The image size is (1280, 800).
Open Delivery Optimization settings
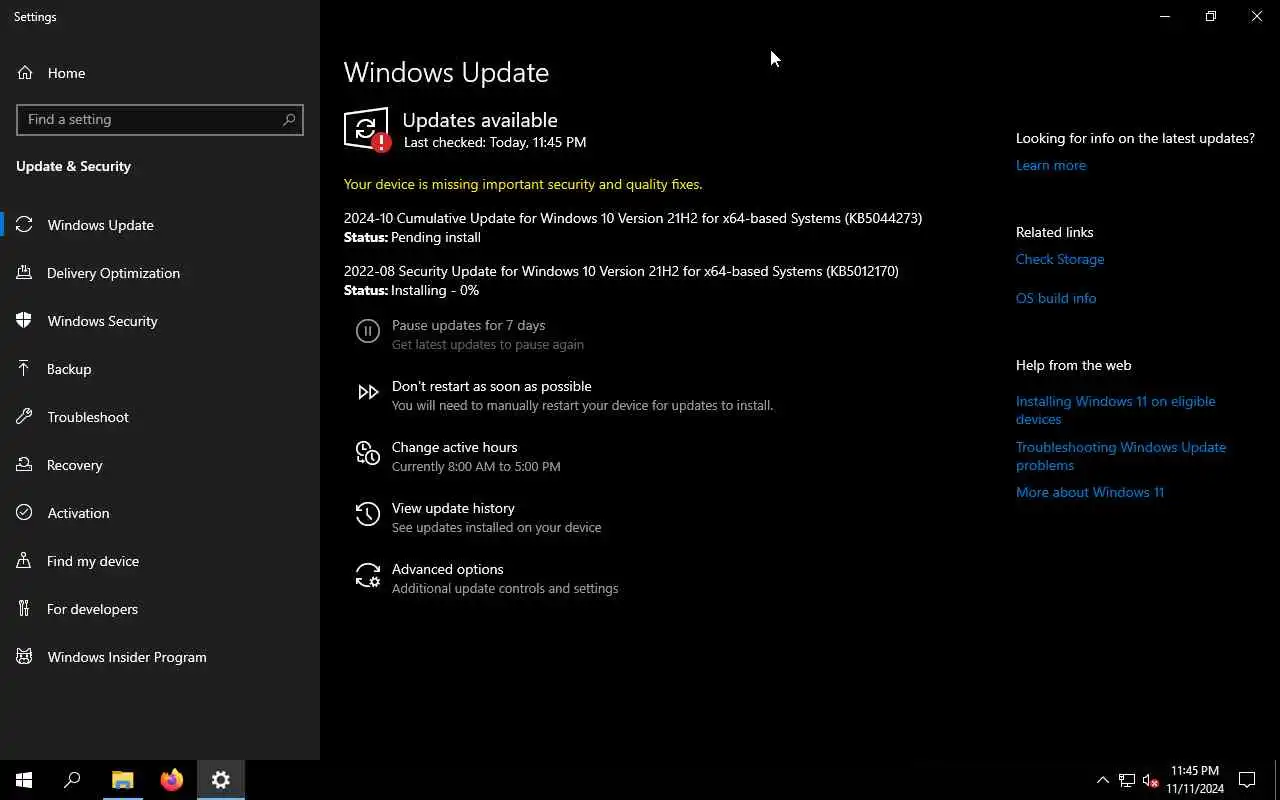[x=160, y=273]
